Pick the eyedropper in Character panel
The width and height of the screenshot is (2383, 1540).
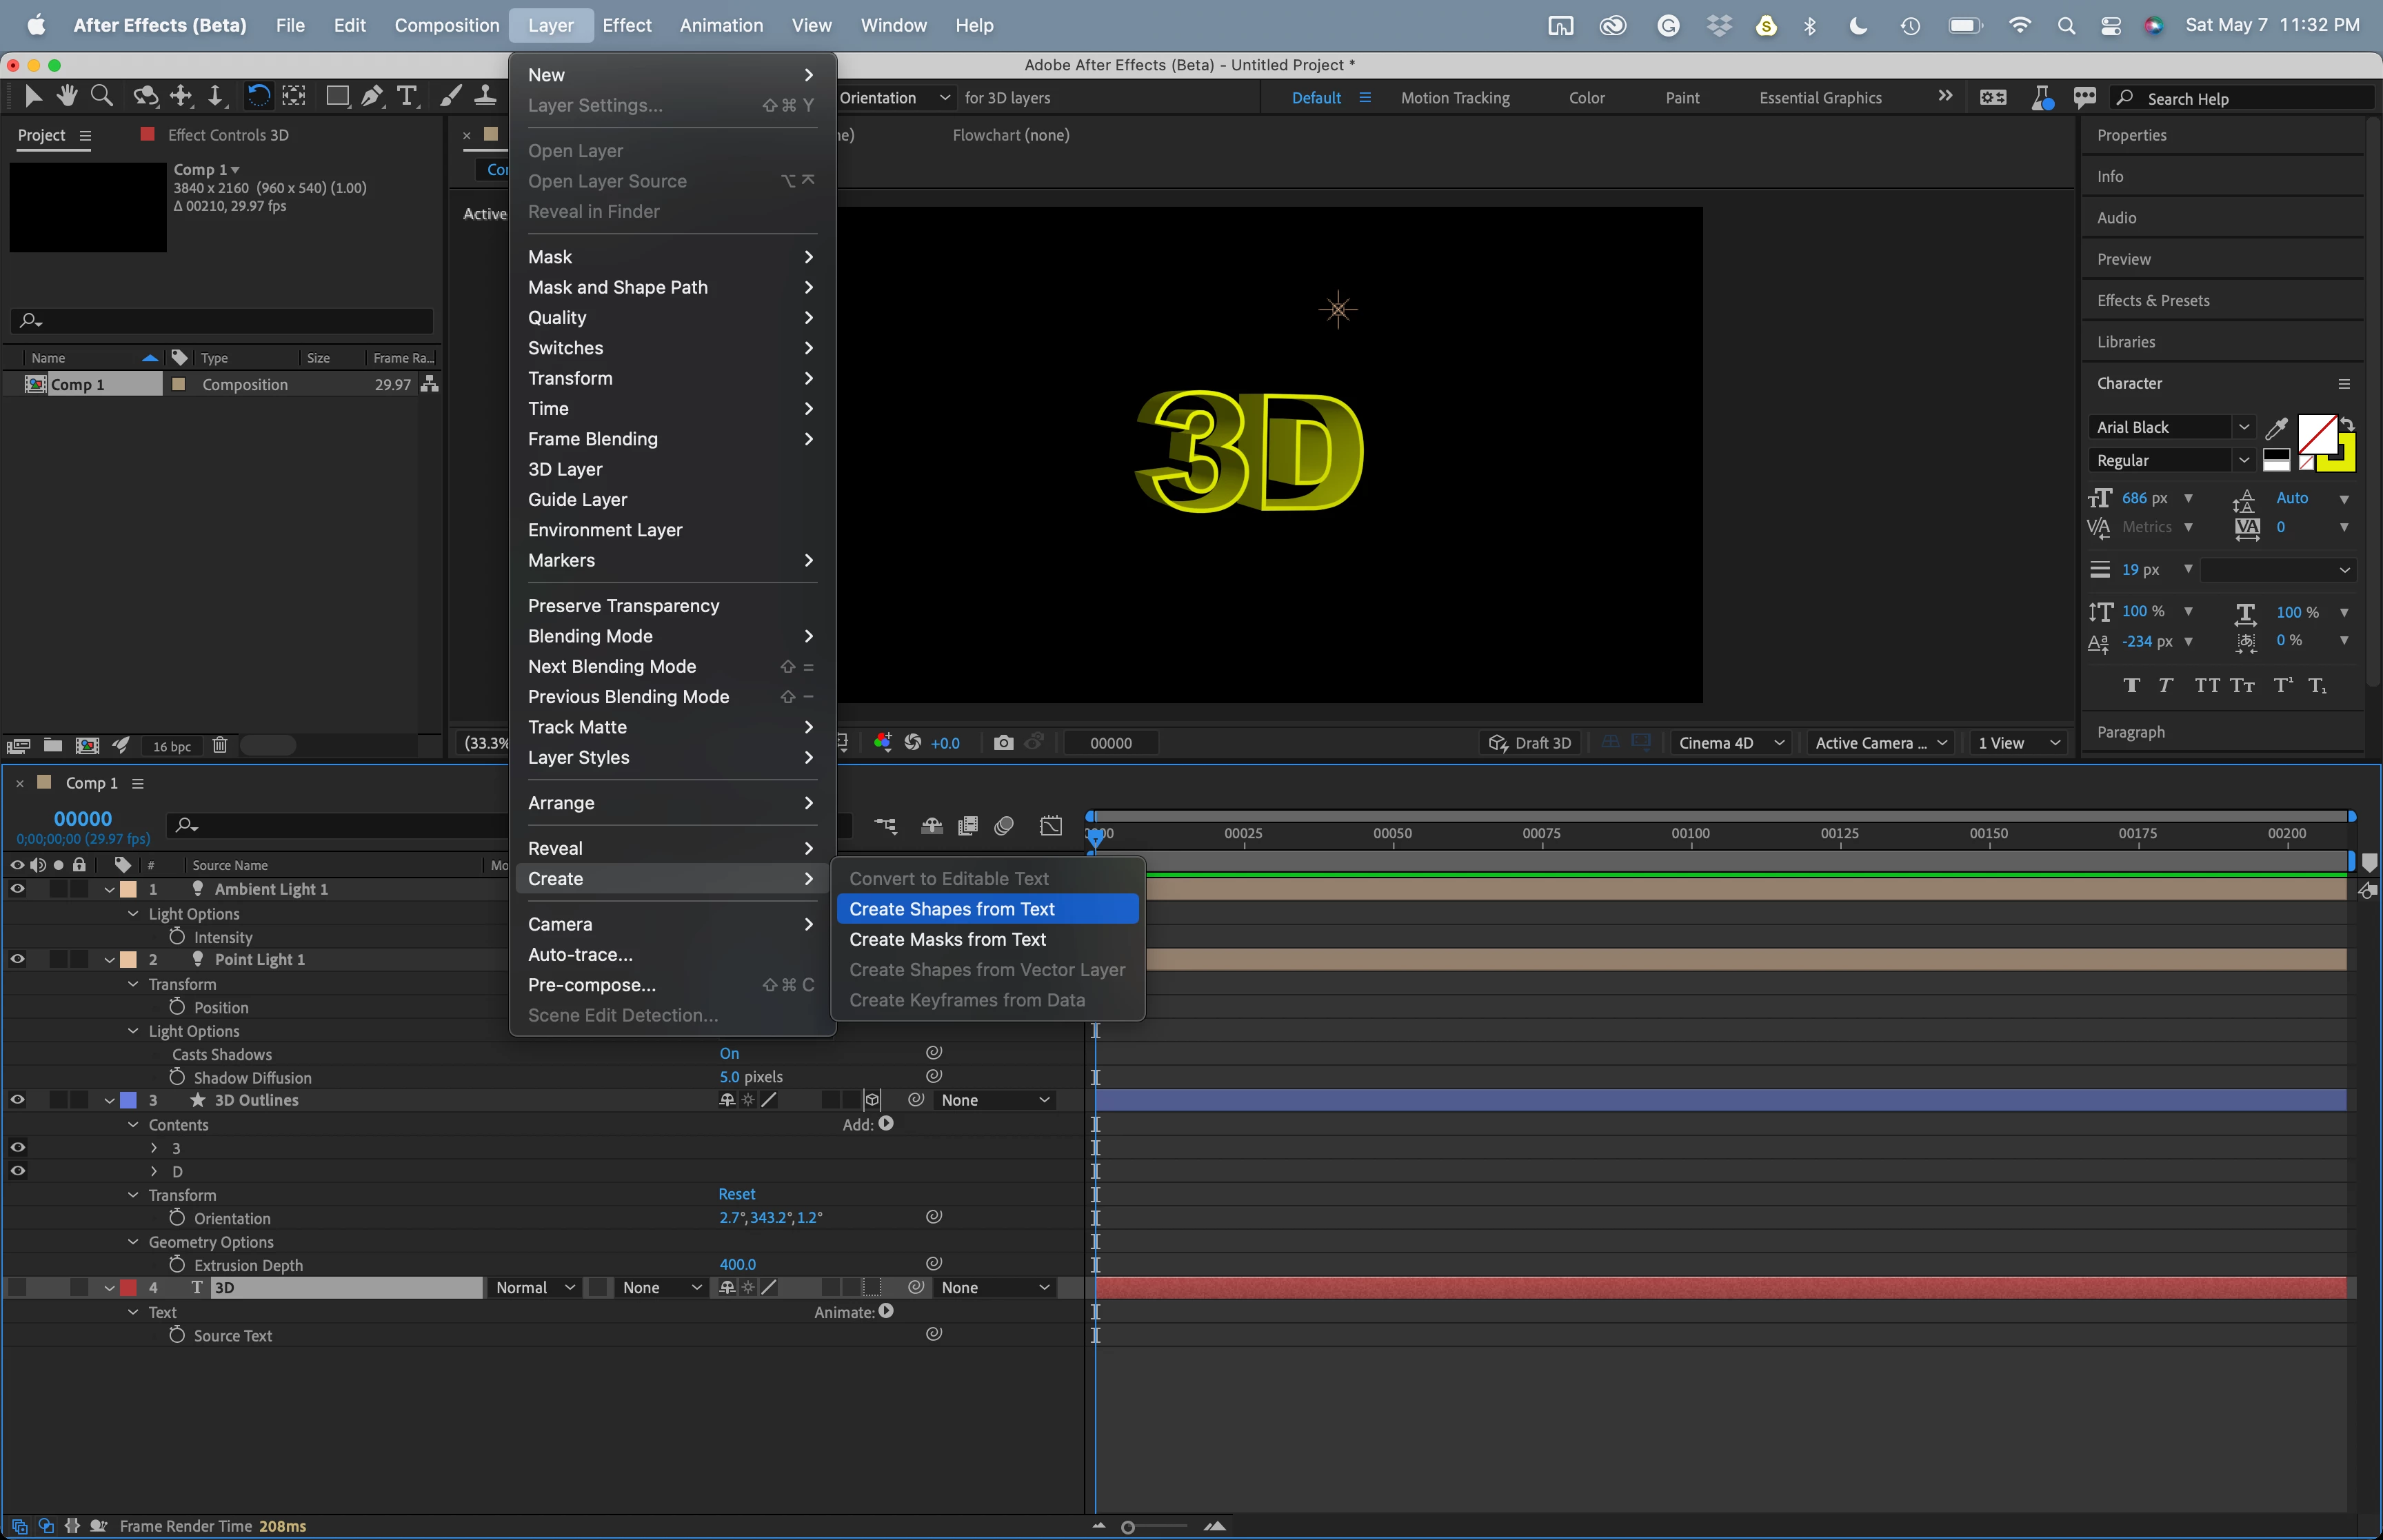(2276, 428)
